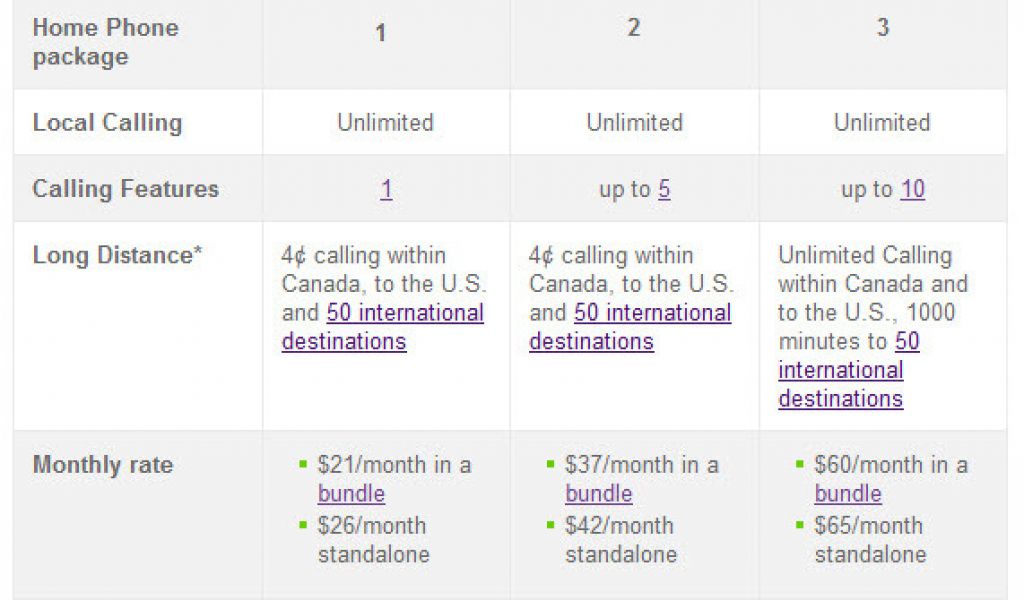Click the 'Long Distance*' row label
The width and height of the screenshot is (1024, 600).
tap(117, 256)
